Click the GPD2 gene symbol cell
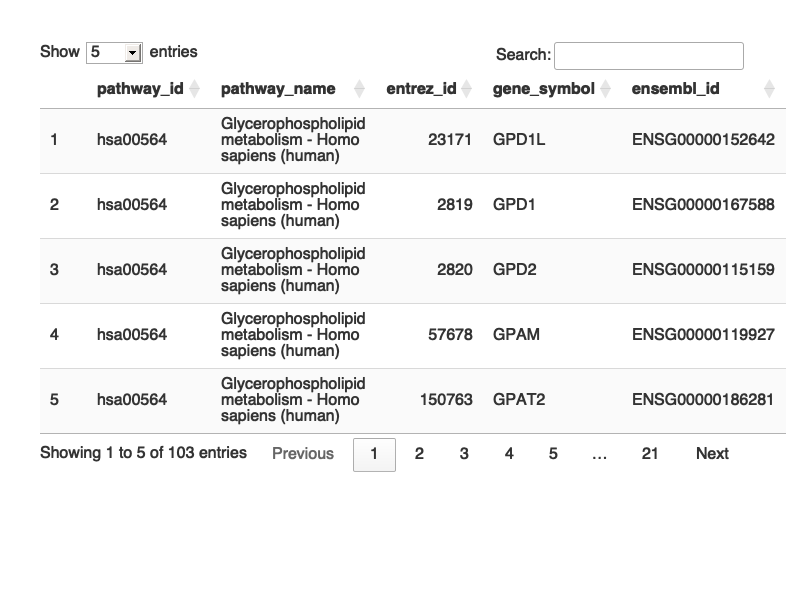The width and height of the screenshot is (786, 616). tap(515, 270)
